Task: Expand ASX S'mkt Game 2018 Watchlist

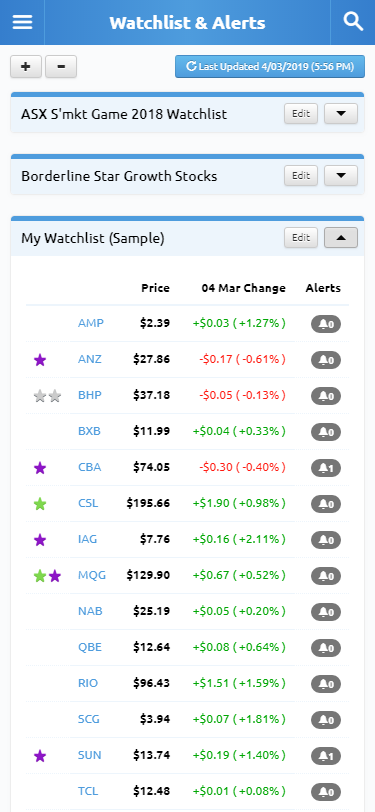Action: pos(341,113)
